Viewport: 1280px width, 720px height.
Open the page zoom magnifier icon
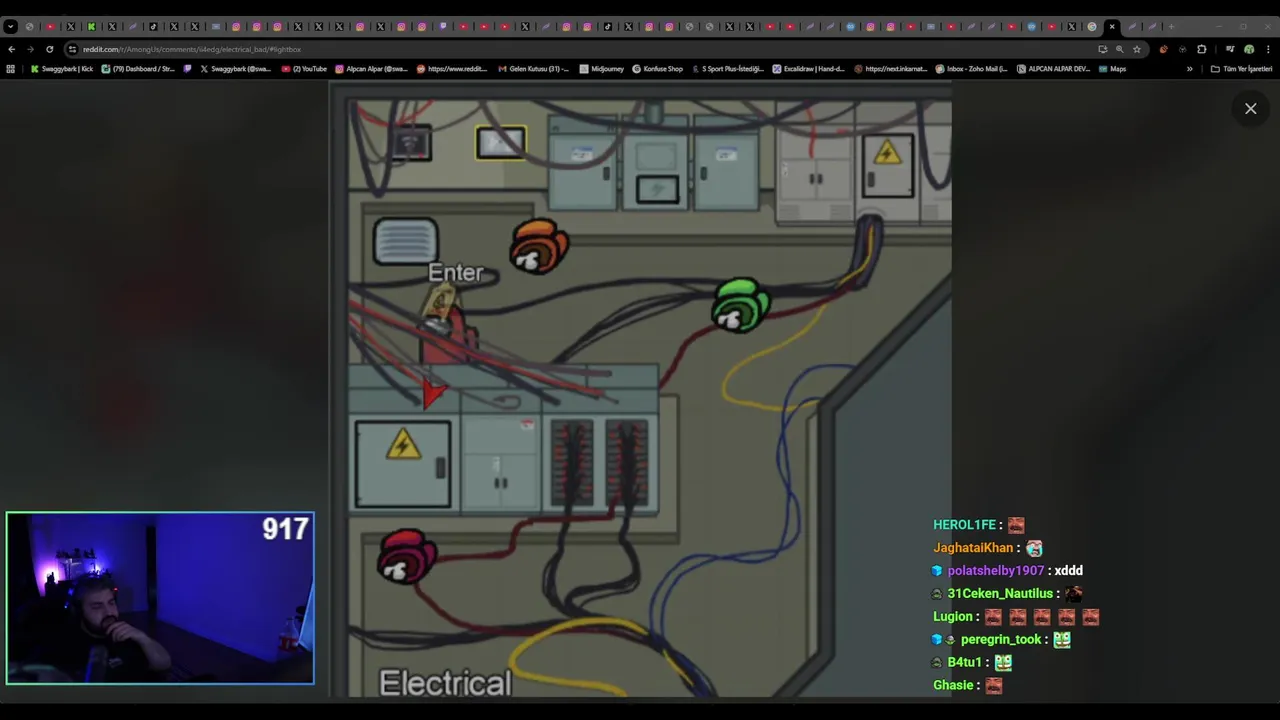click(x=1119, y=49)
